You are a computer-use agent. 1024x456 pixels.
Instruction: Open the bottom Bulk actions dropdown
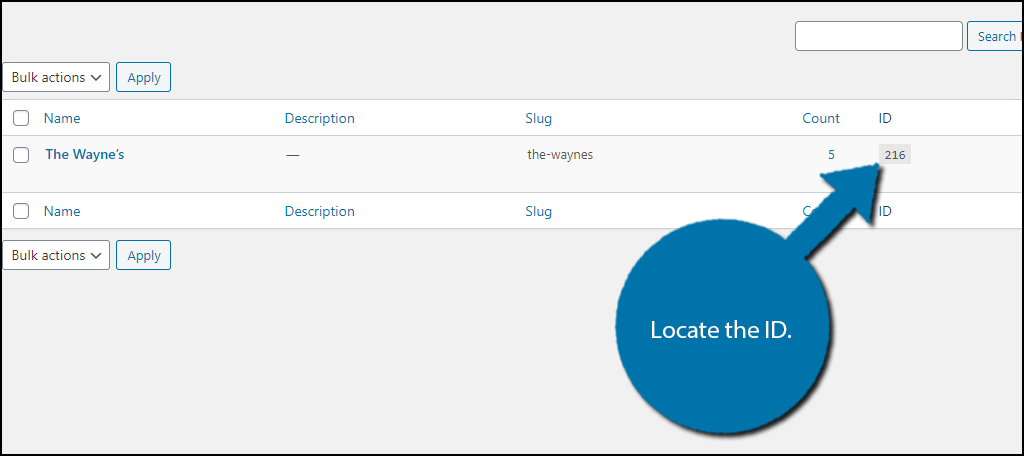[56, 255]
